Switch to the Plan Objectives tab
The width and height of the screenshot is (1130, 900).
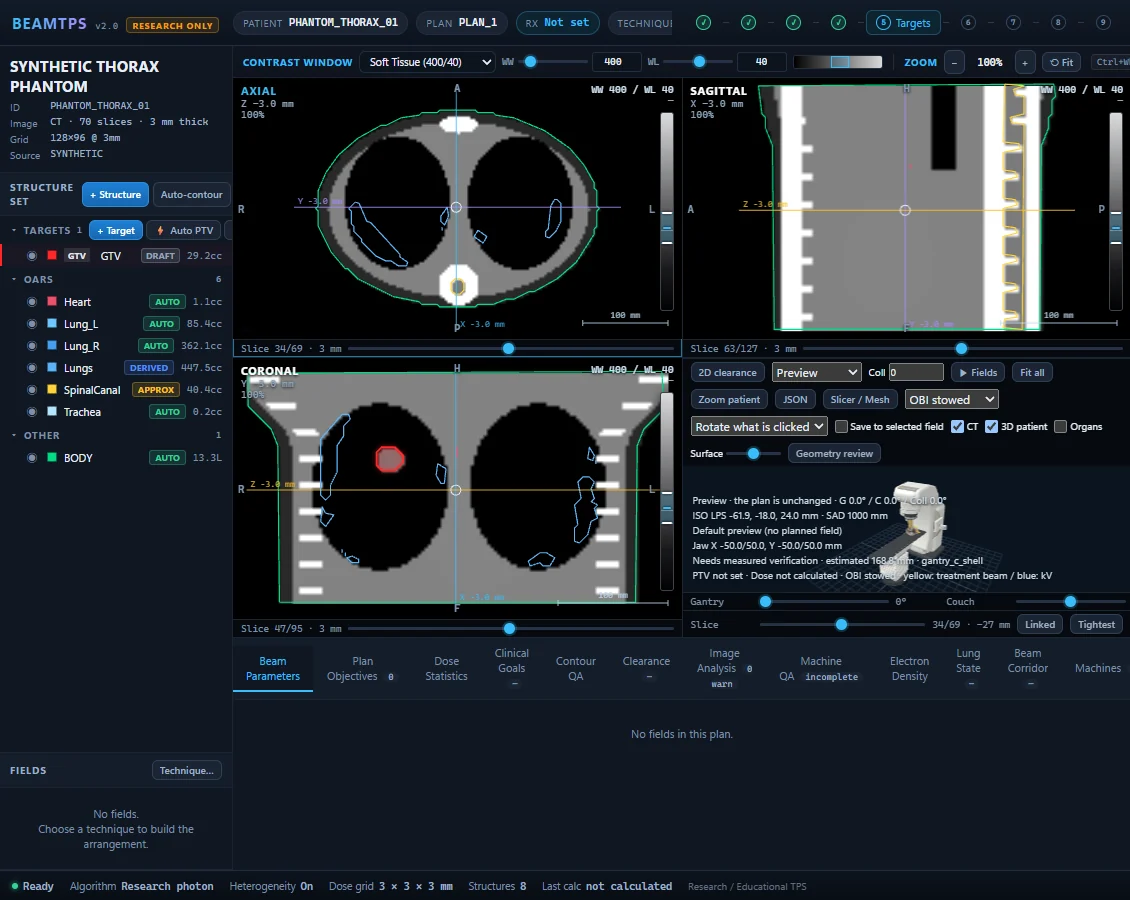click(361, 669)
